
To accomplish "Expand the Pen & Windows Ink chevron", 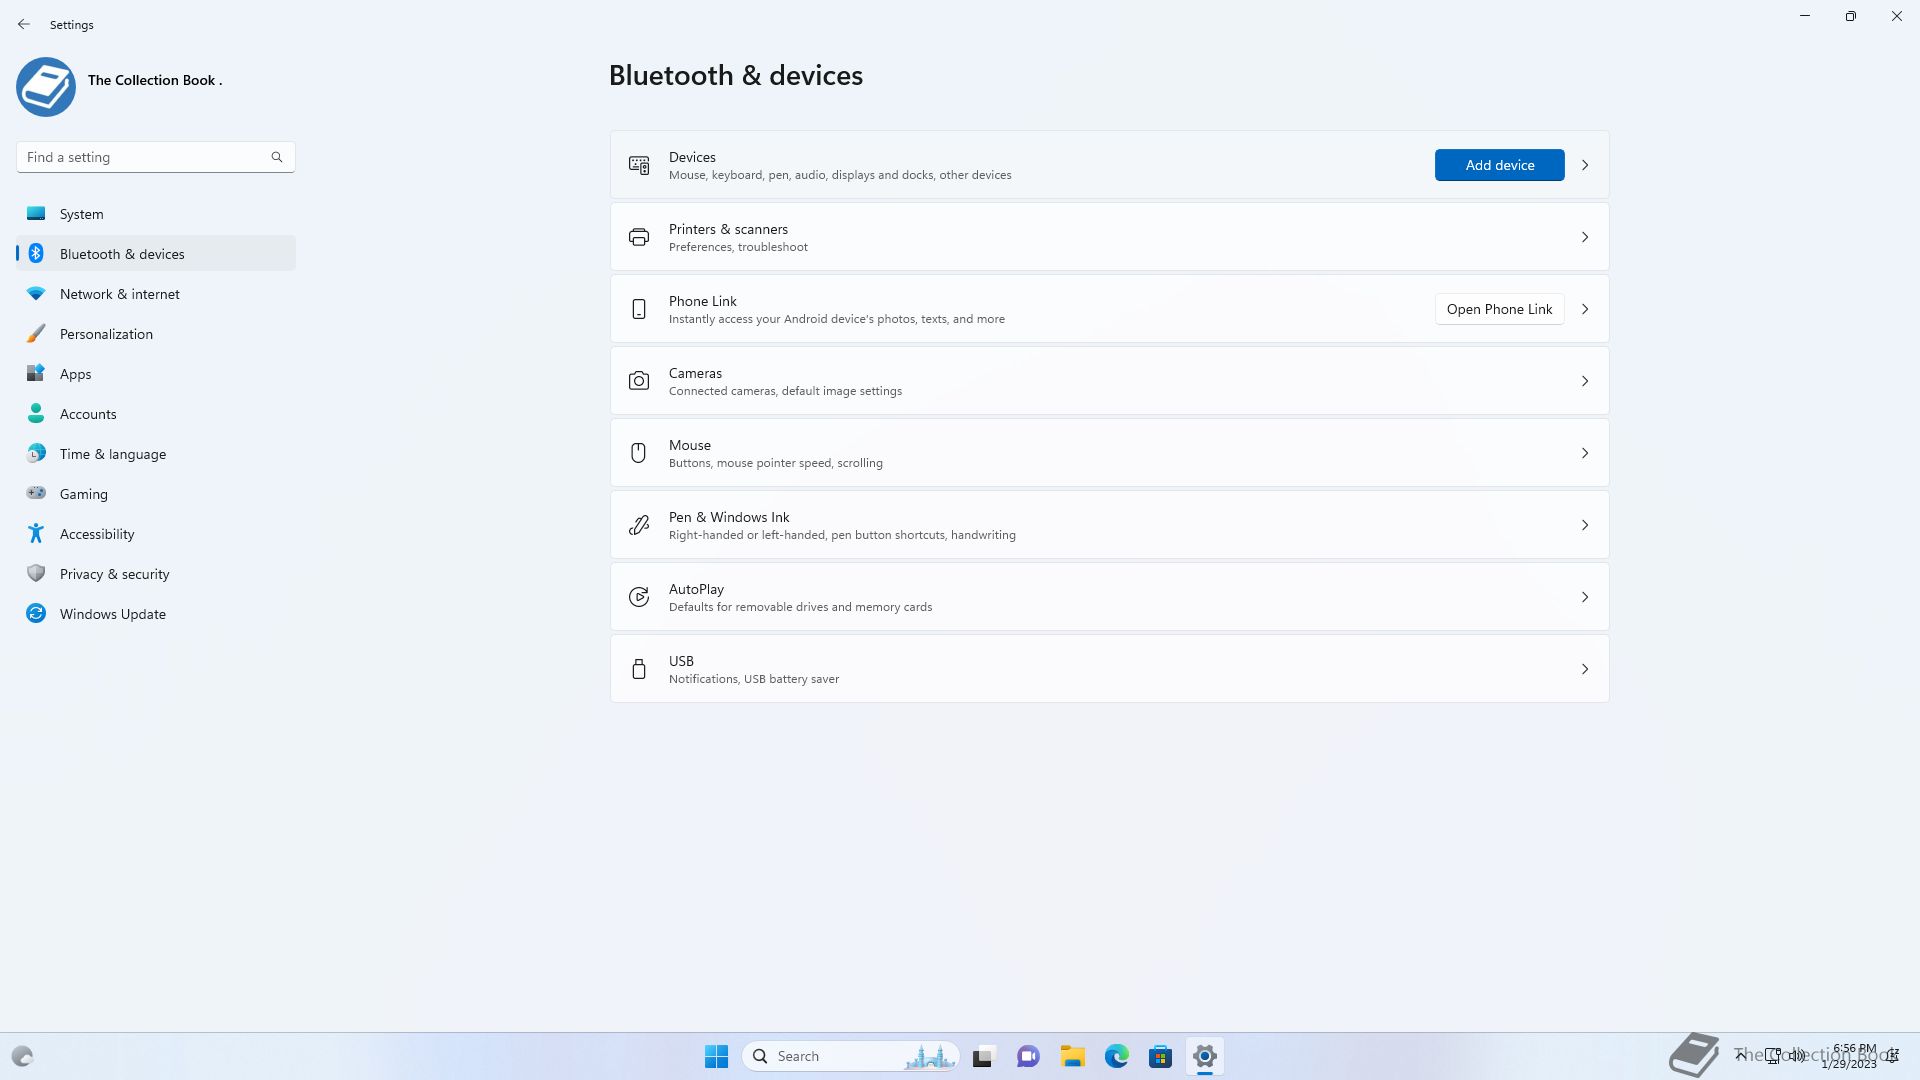I will (x=1585, y=525).
